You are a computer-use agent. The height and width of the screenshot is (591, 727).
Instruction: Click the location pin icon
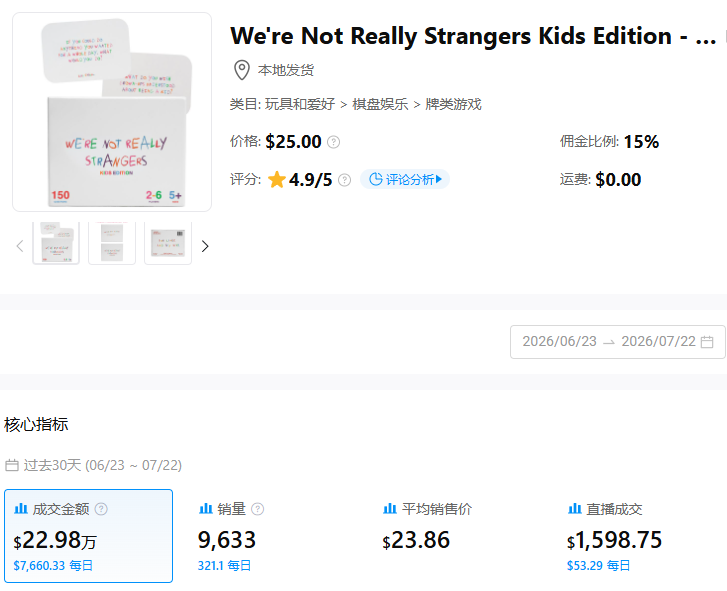(242, 70)
